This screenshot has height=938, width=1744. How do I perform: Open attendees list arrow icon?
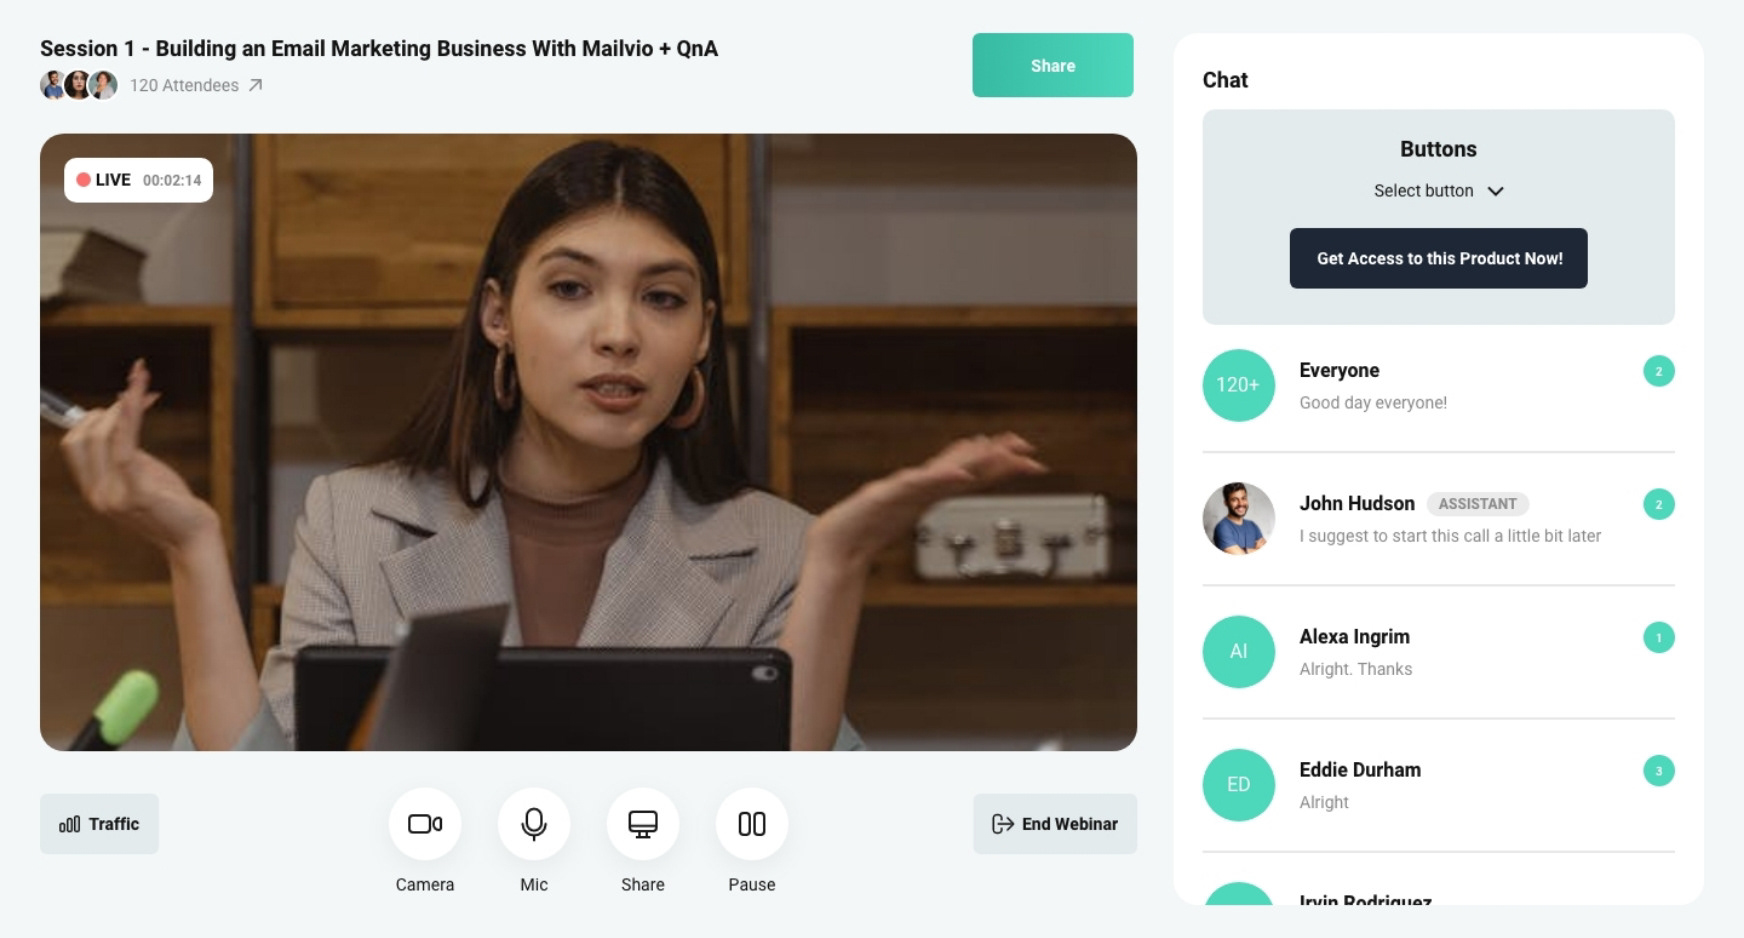[x=256, y=85]
